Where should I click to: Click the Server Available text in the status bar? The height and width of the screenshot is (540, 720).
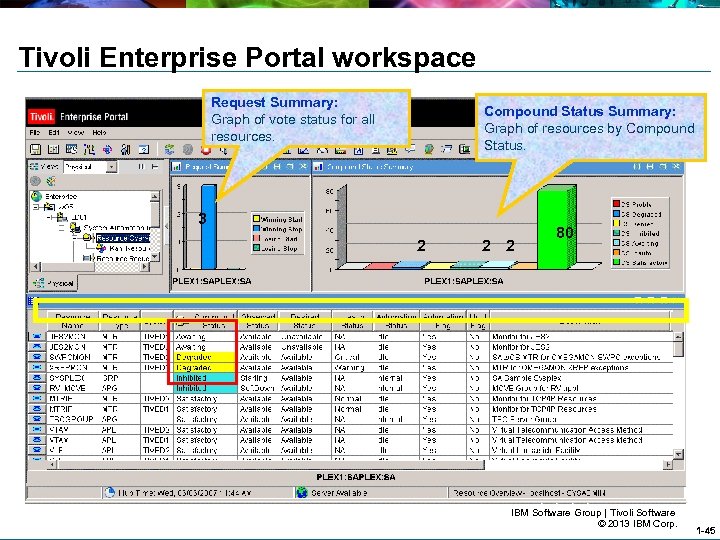coord(339,493)
